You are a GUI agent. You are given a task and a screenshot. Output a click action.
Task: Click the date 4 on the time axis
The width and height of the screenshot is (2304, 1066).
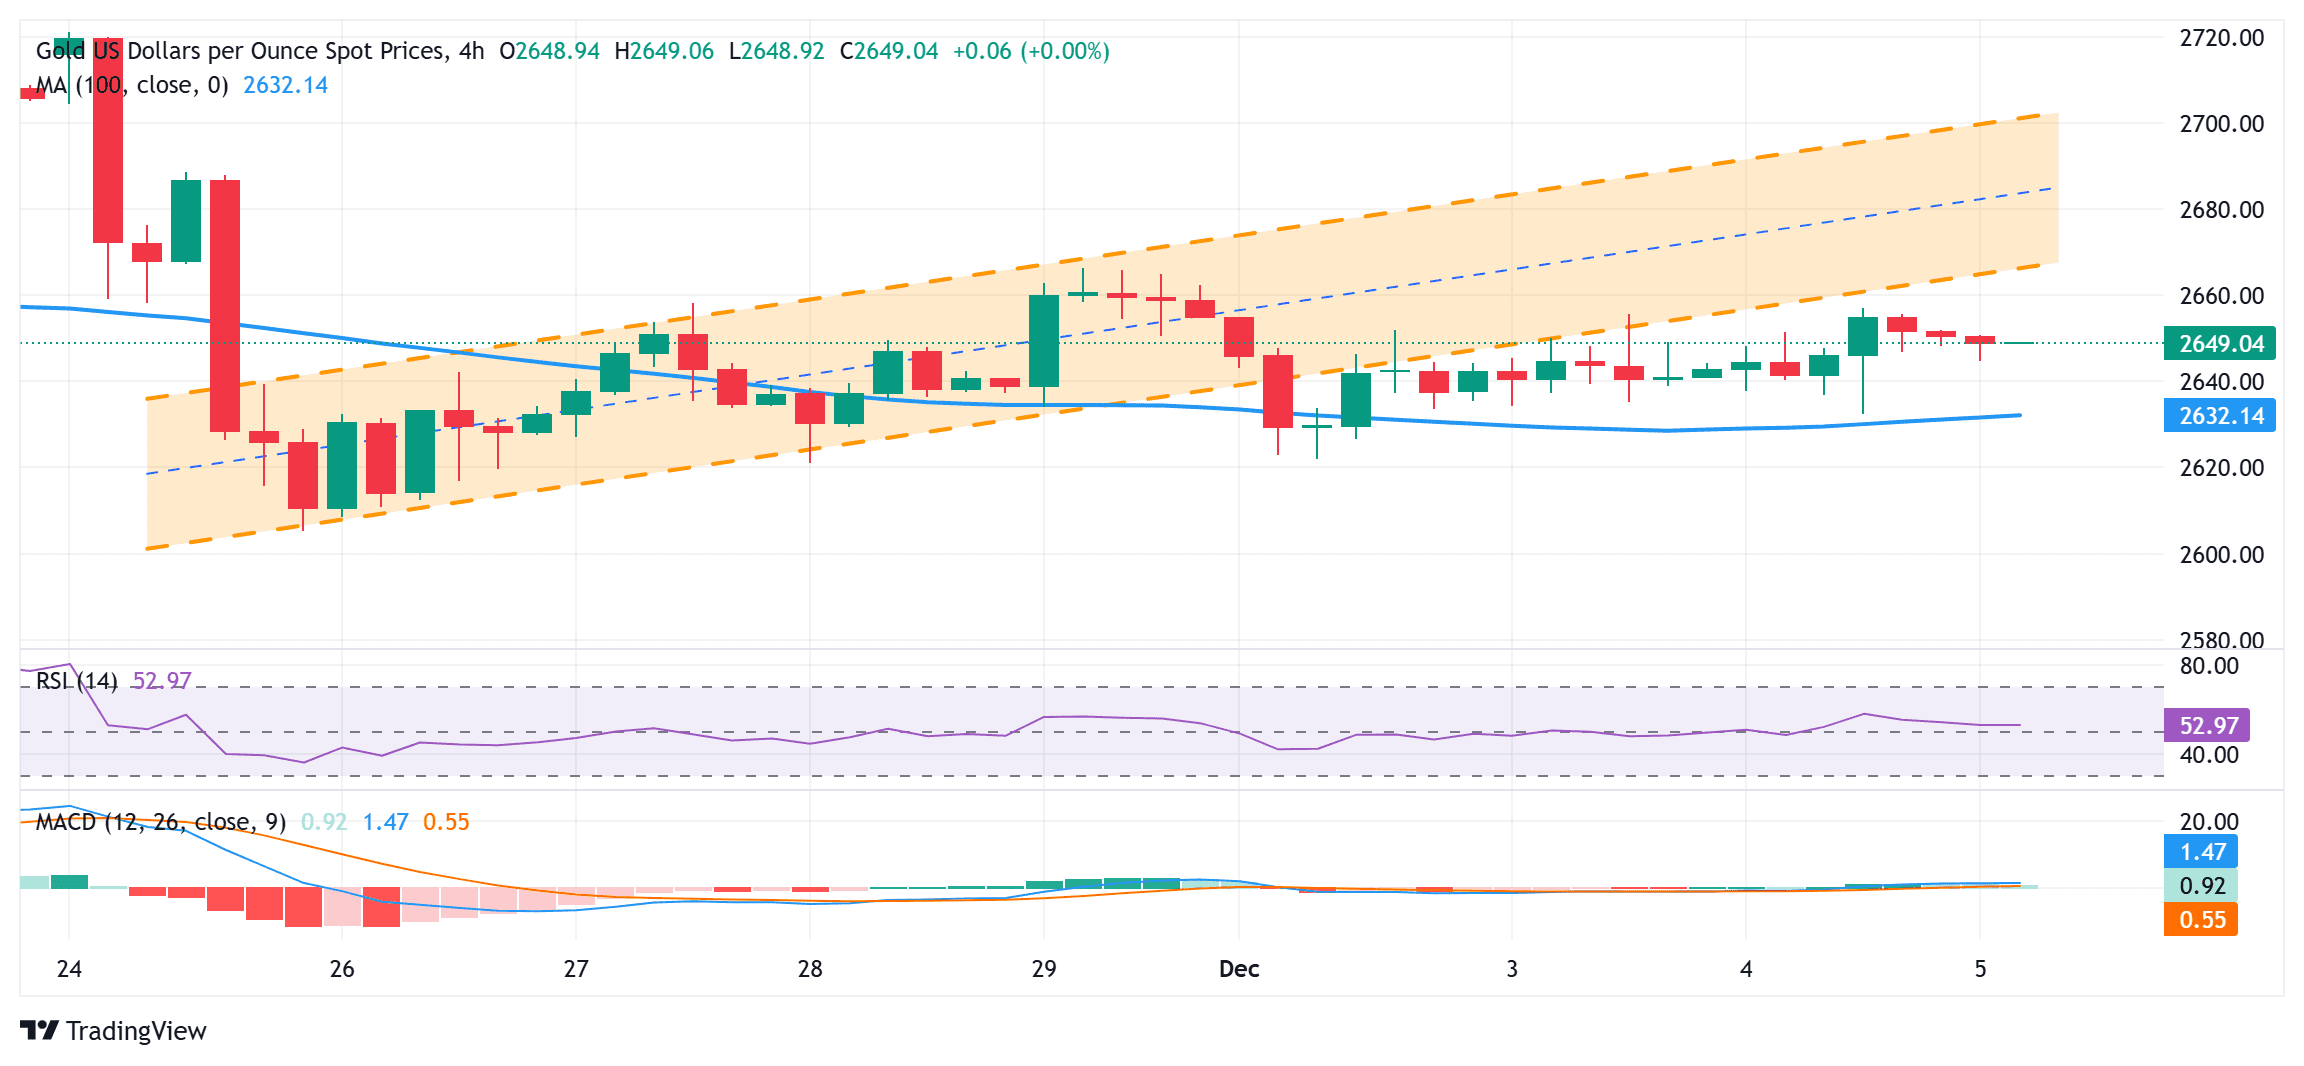point(1746,969)
